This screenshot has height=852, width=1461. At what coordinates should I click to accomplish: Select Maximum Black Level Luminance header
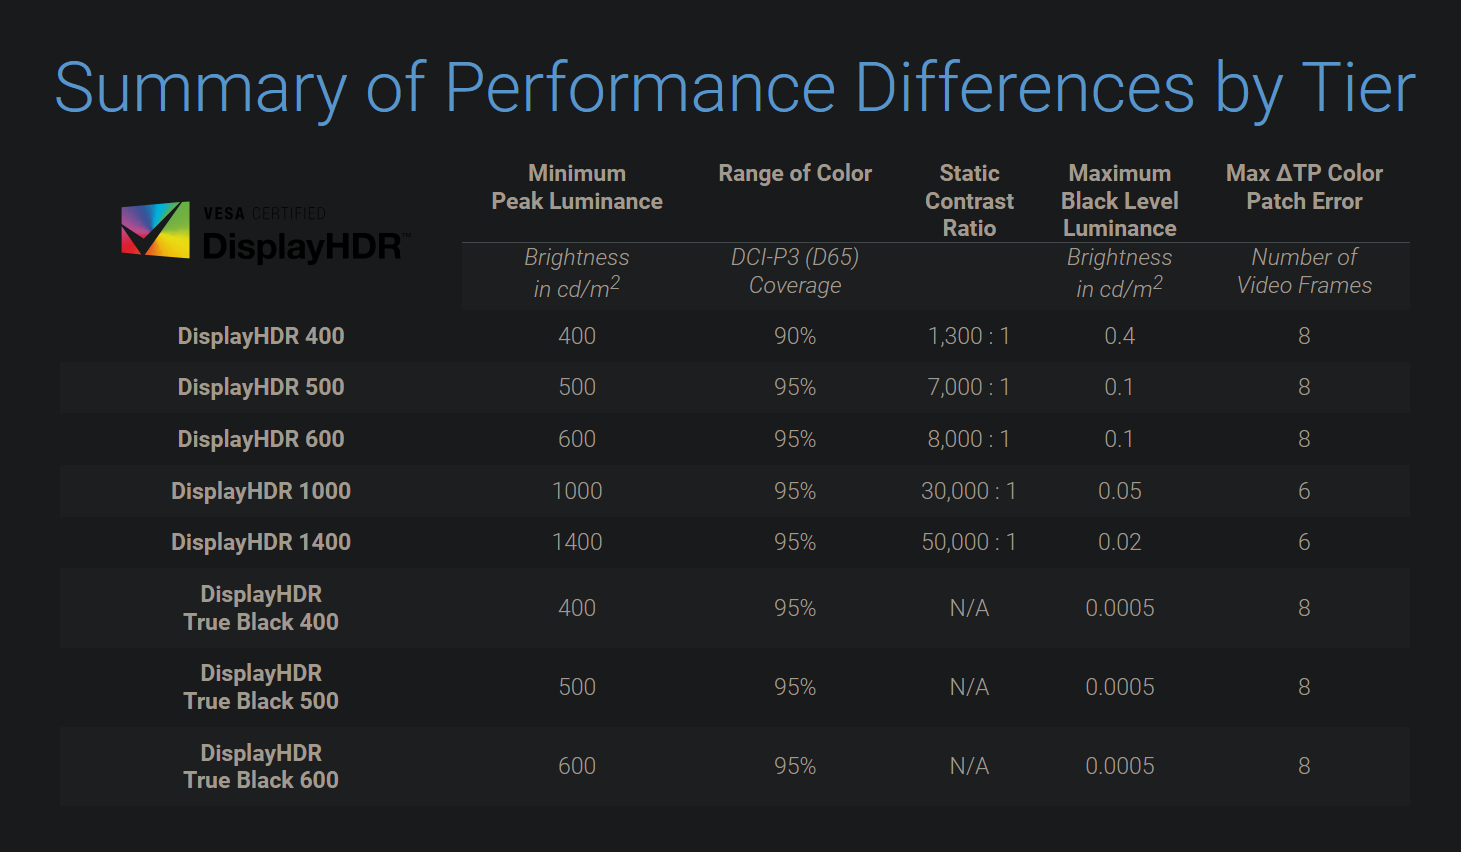(1120, 201)
